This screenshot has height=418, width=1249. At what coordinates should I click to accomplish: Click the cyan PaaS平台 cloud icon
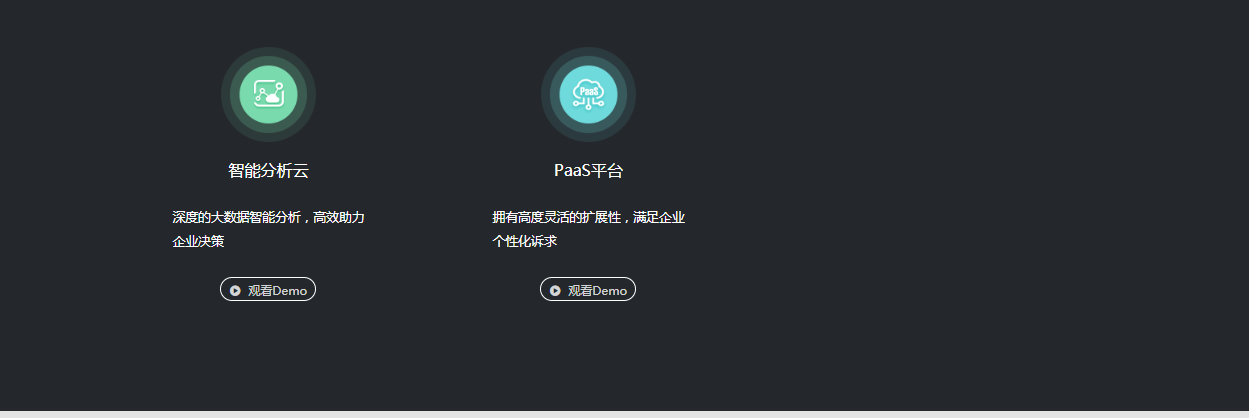588,95
